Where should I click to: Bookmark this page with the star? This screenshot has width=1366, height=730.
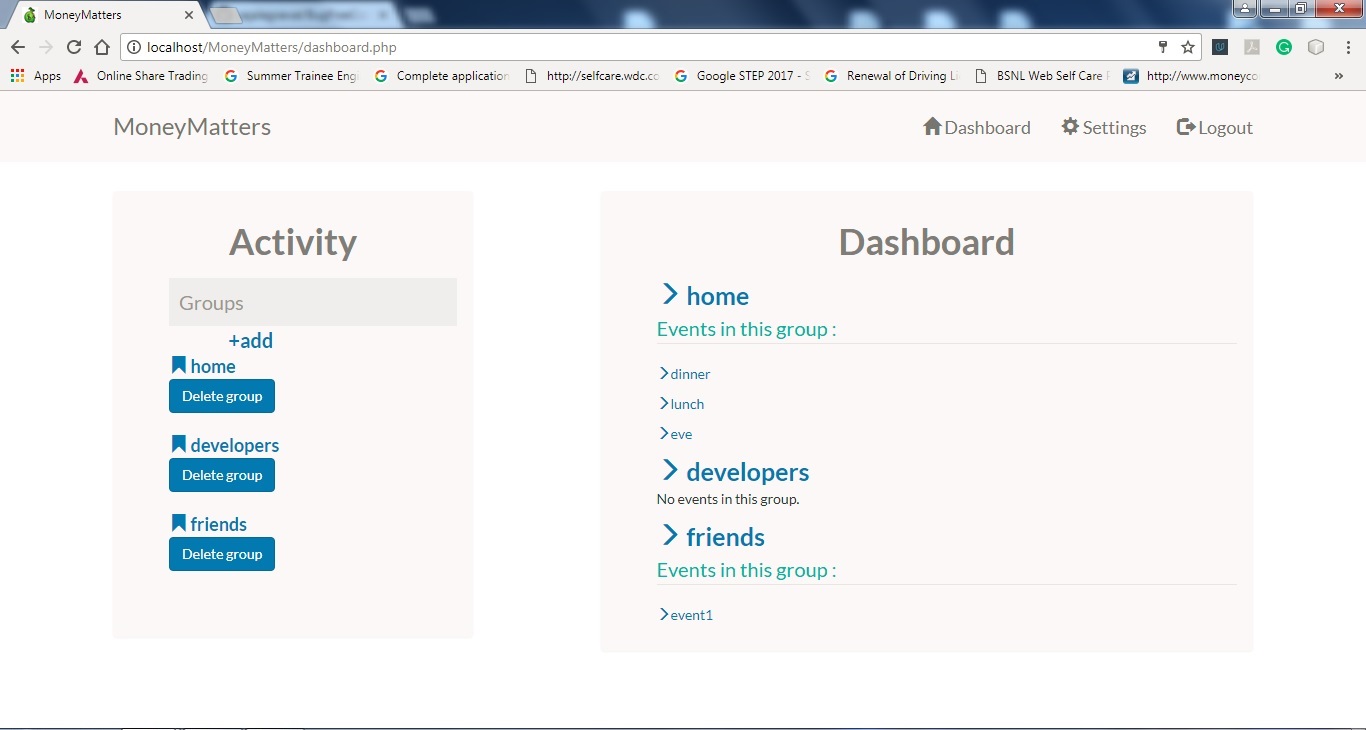pos(1188,47)
